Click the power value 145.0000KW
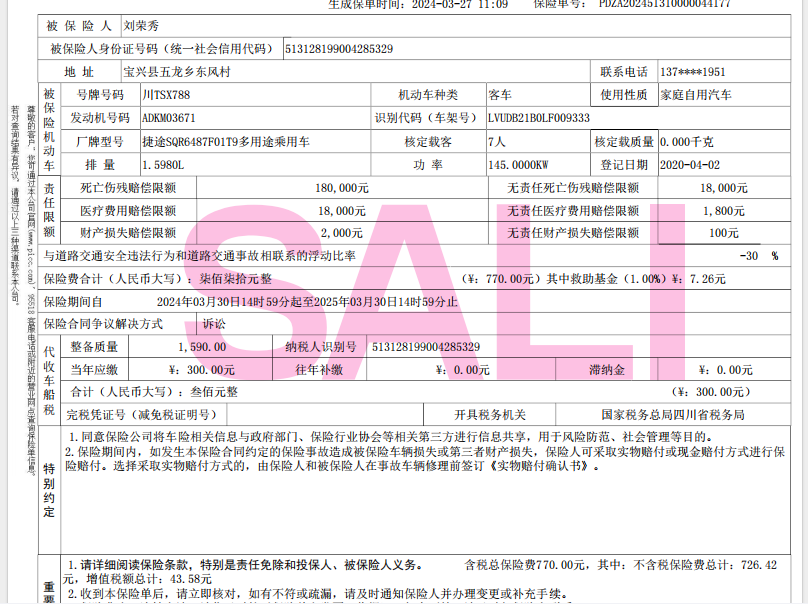This screenshot has width=808, height=605. (x=518, y=165)
